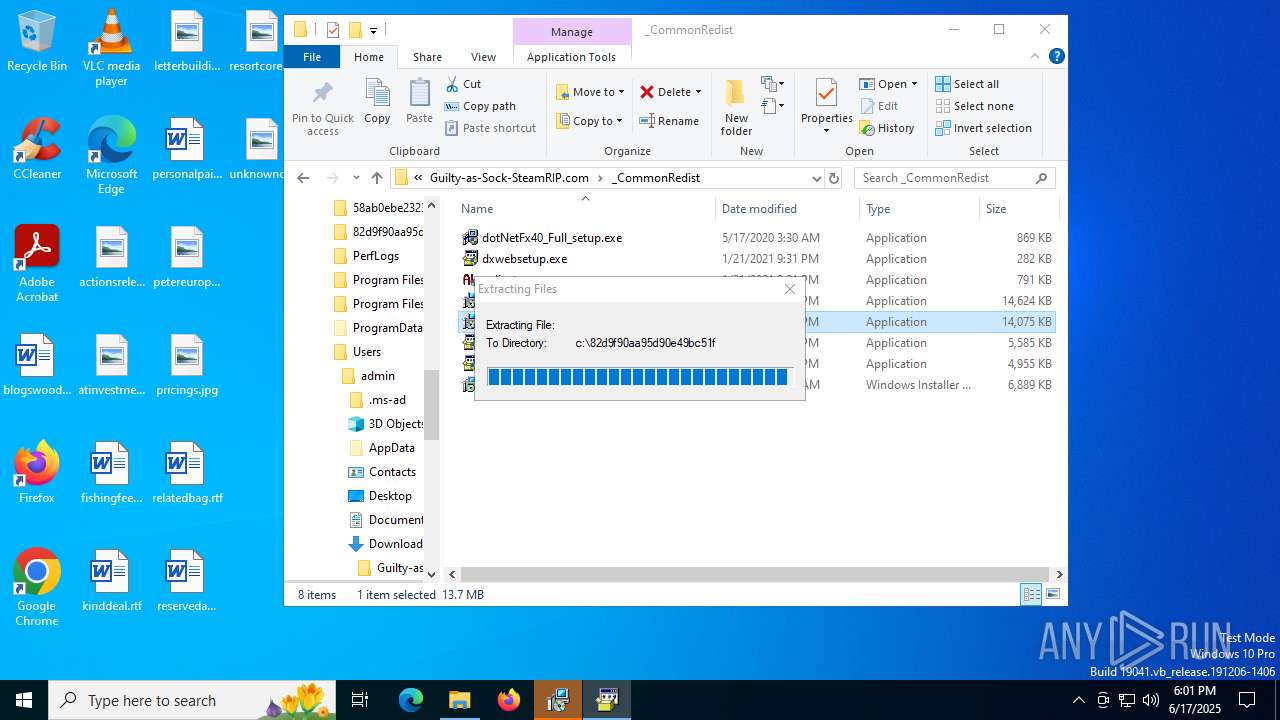Collapse the ribbon with the chevron

coord(1035,57)
